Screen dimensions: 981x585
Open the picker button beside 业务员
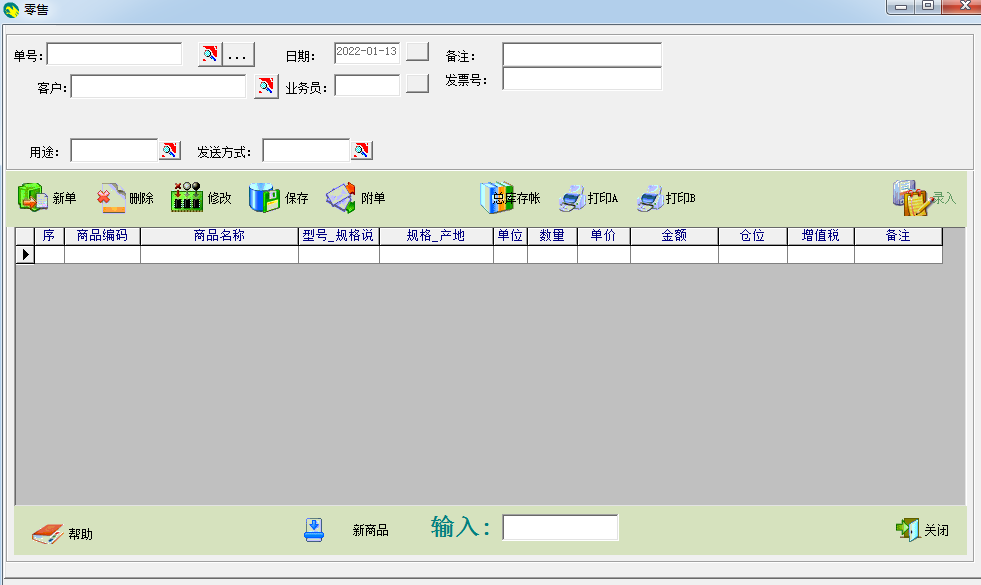click(417, 83)
